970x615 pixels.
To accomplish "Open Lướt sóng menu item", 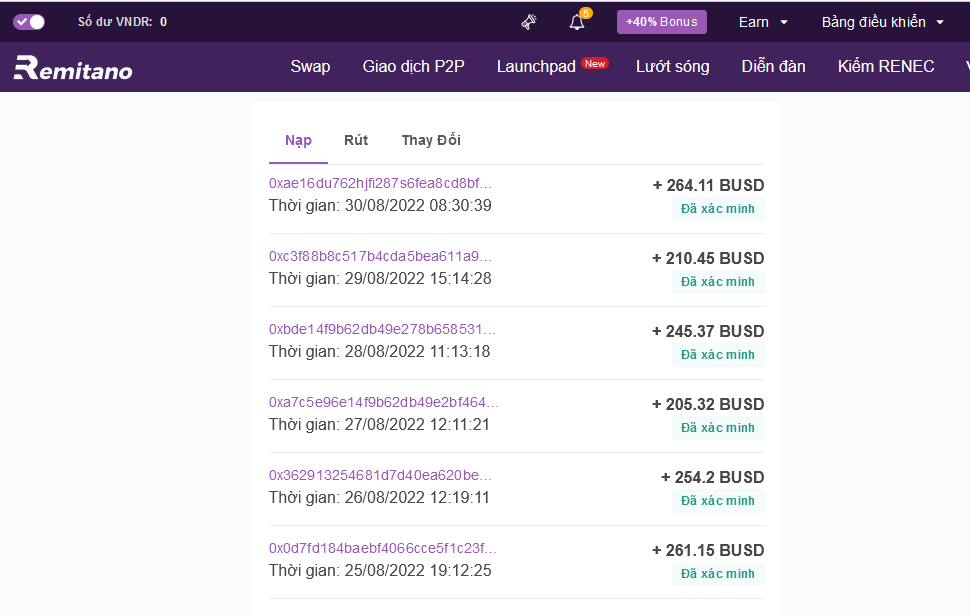I will pos(672,66).
